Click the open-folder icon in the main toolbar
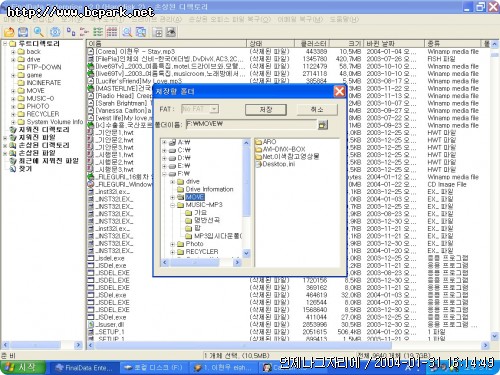Screen dimensions: 500x375 pos(9,32)
